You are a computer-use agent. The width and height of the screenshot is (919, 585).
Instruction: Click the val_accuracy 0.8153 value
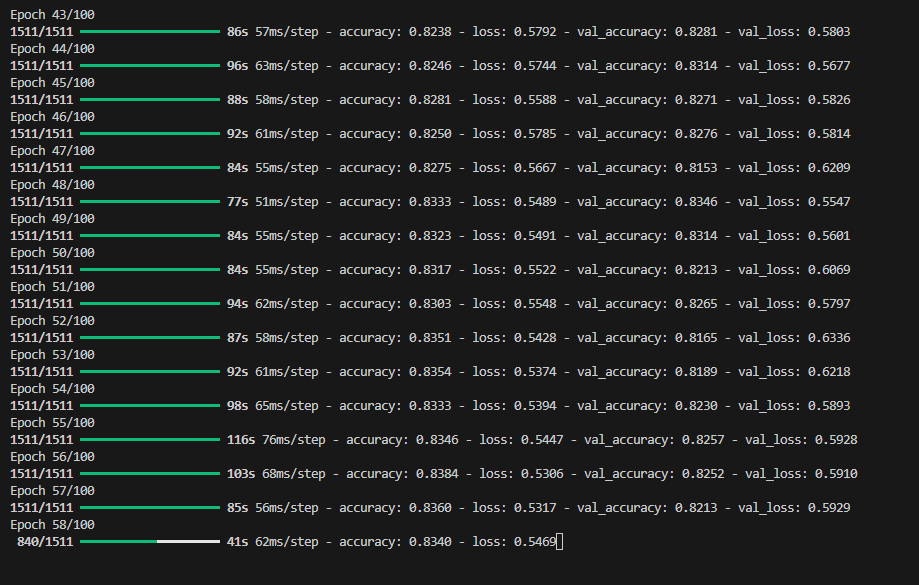tap(696, 168)
